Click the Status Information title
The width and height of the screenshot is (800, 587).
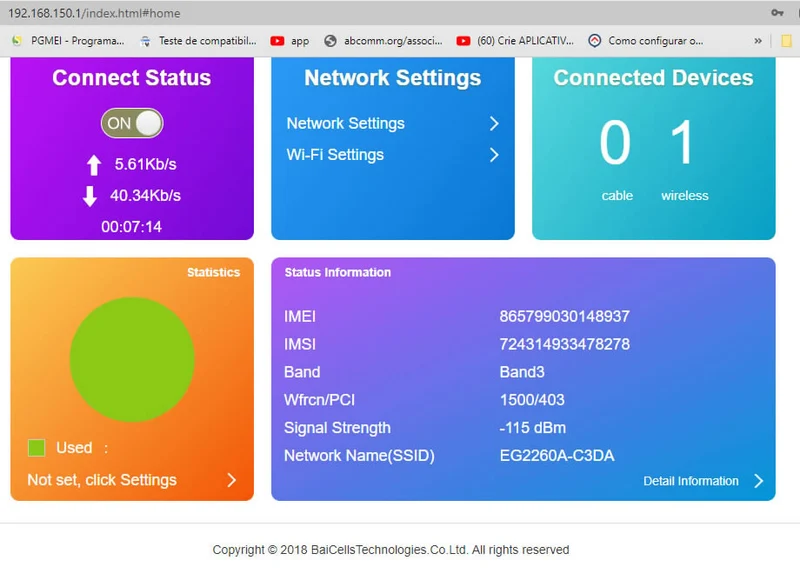tap(338, 272)
